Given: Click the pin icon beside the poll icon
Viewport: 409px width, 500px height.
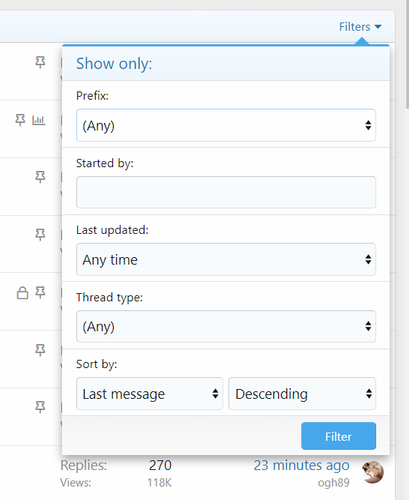Looking at the screenshot, I should [20, 120].
